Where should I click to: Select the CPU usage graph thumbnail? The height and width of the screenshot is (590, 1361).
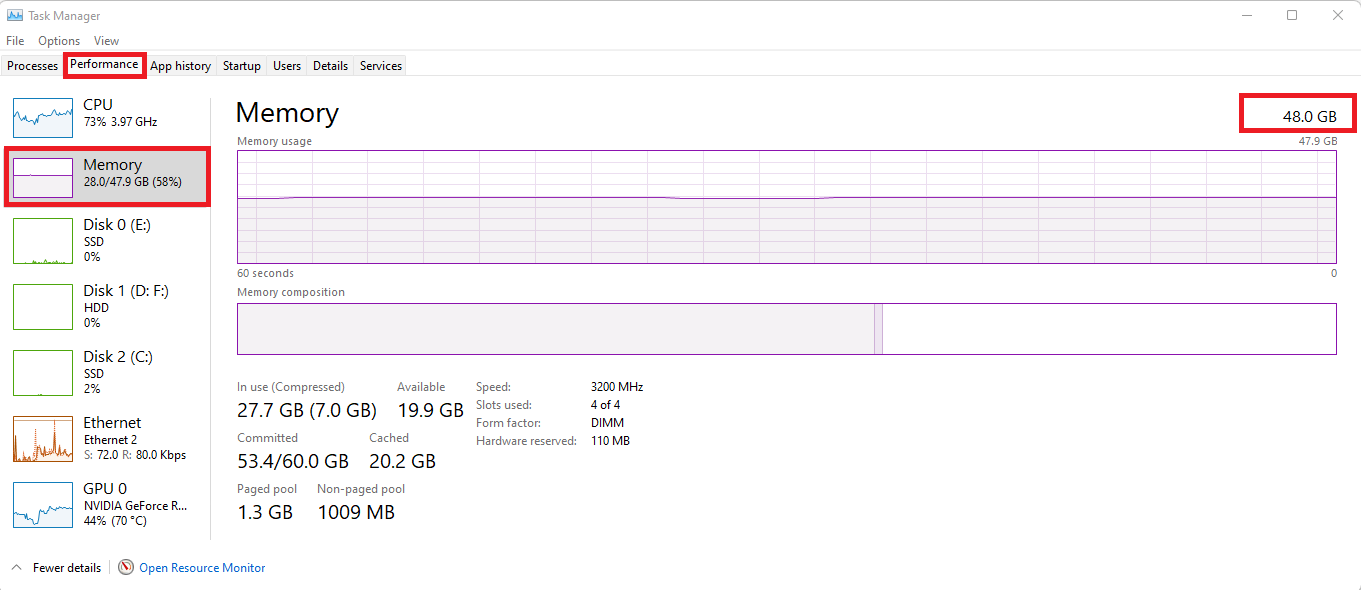[43, 118]
